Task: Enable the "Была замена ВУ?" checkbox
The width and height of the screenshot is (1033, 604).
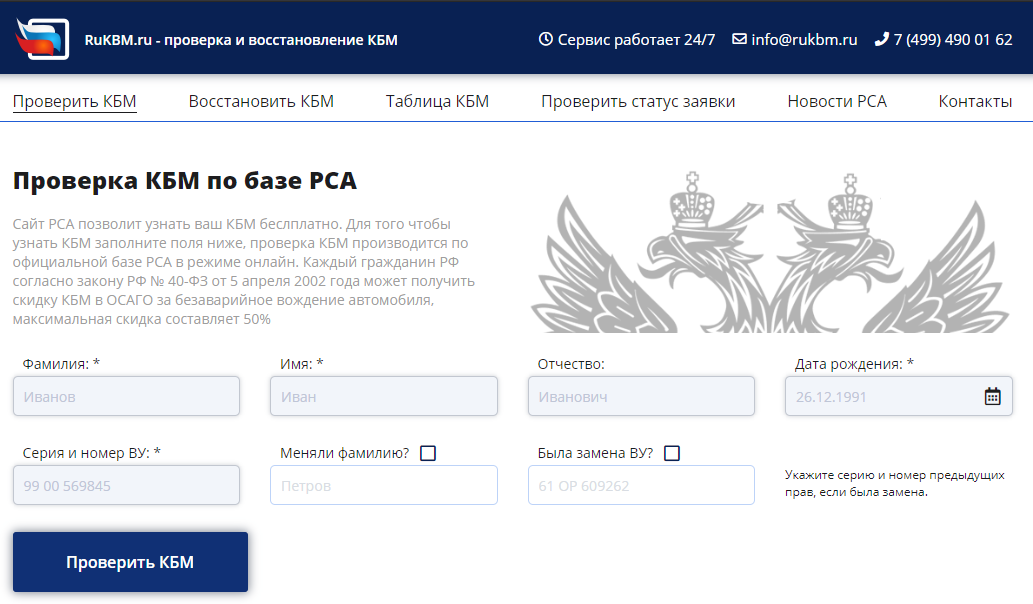Action: pos(672,453)
